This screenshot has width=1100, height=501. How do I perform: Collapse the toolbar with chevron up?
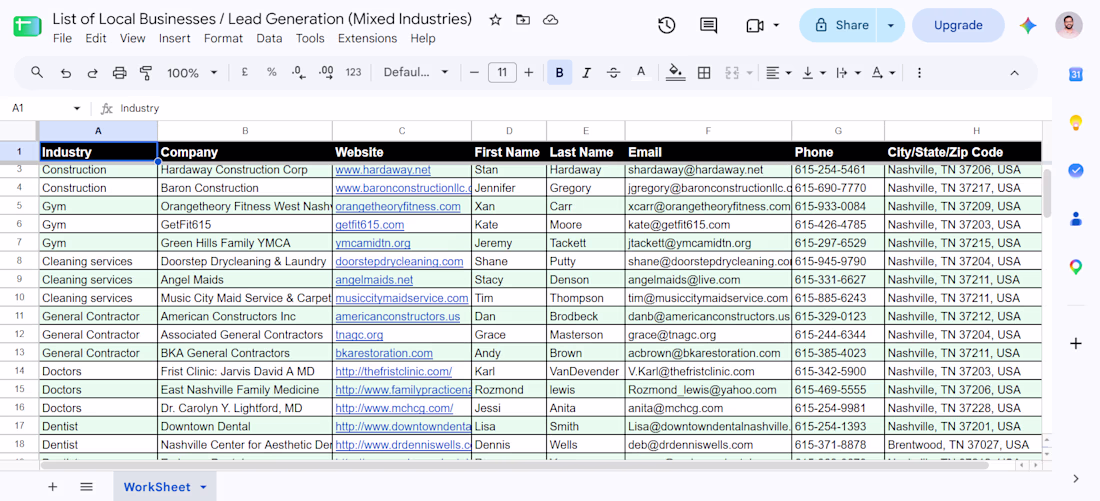coord(1014,72)
